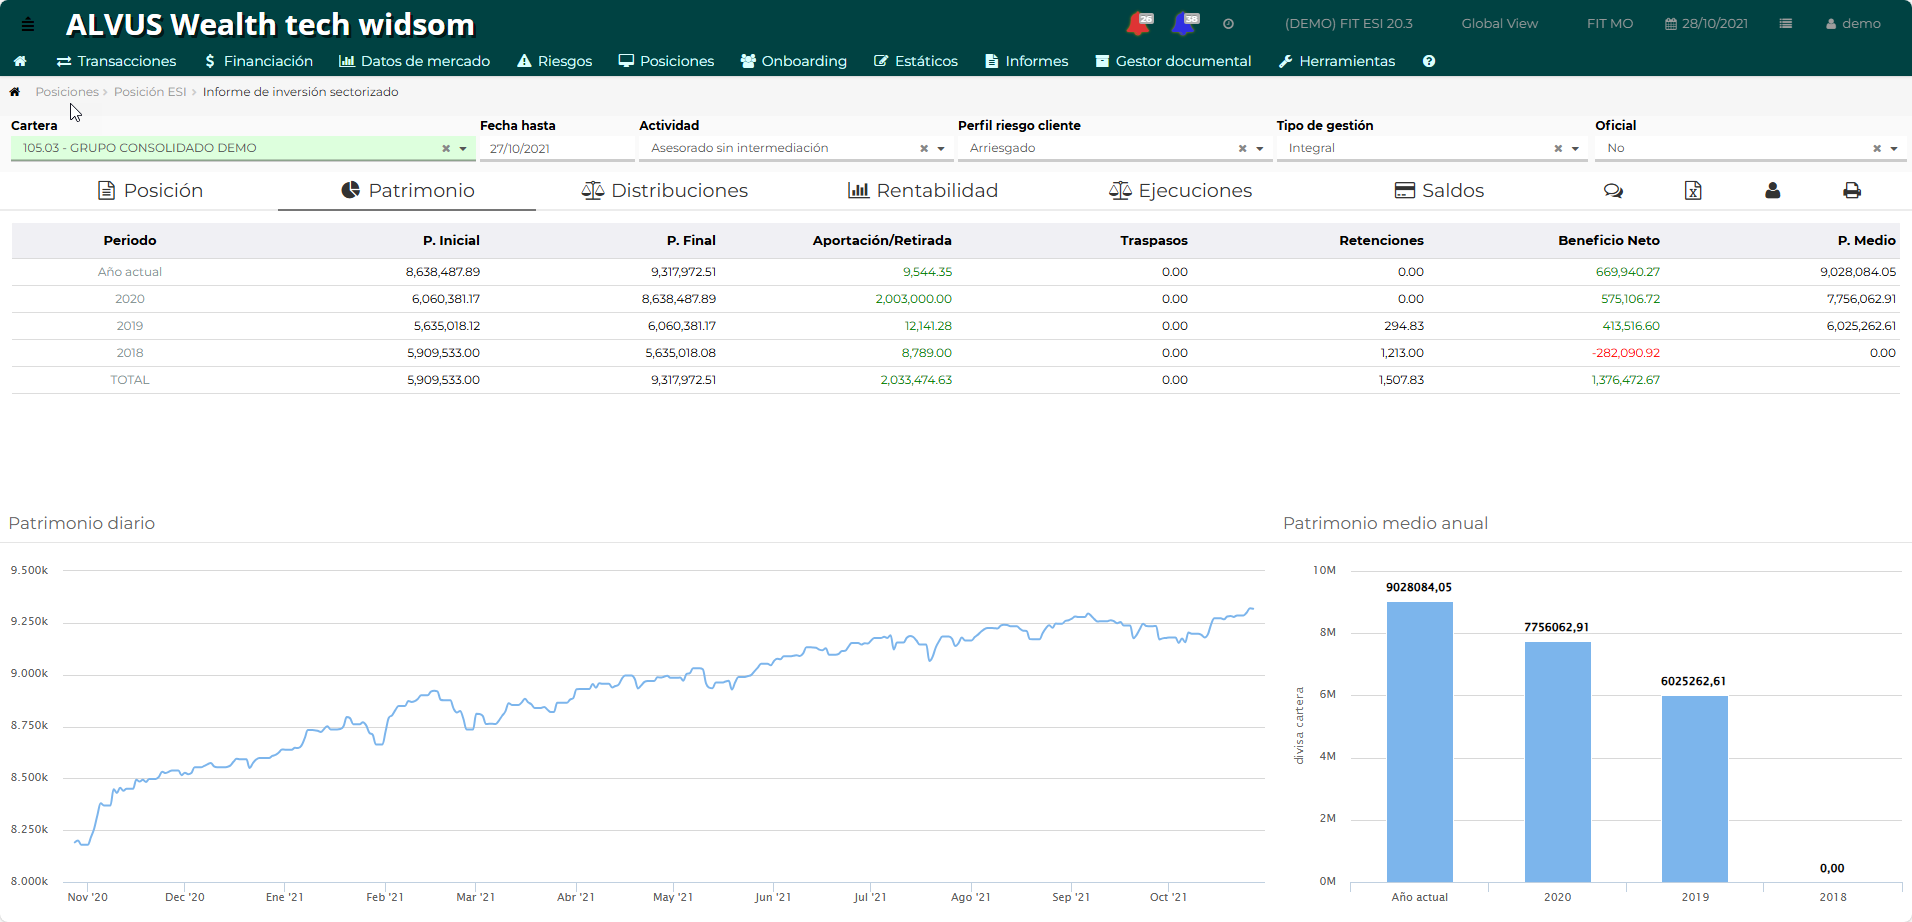Expand the Perfil riesgo cliente dropdown
1912x922 pixels.
[1259, 149]
